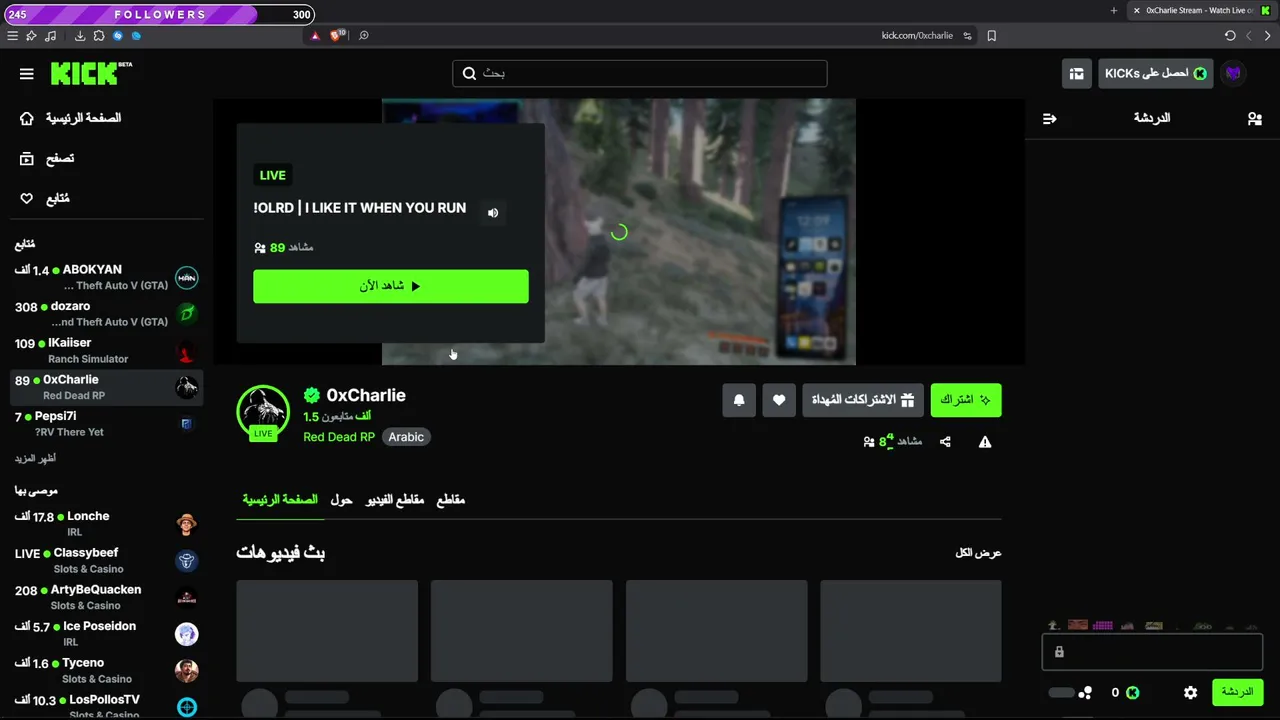
Task: Select 0xCharlie in followed channels list
Action: pyautogui.click(x=106, y=388)
